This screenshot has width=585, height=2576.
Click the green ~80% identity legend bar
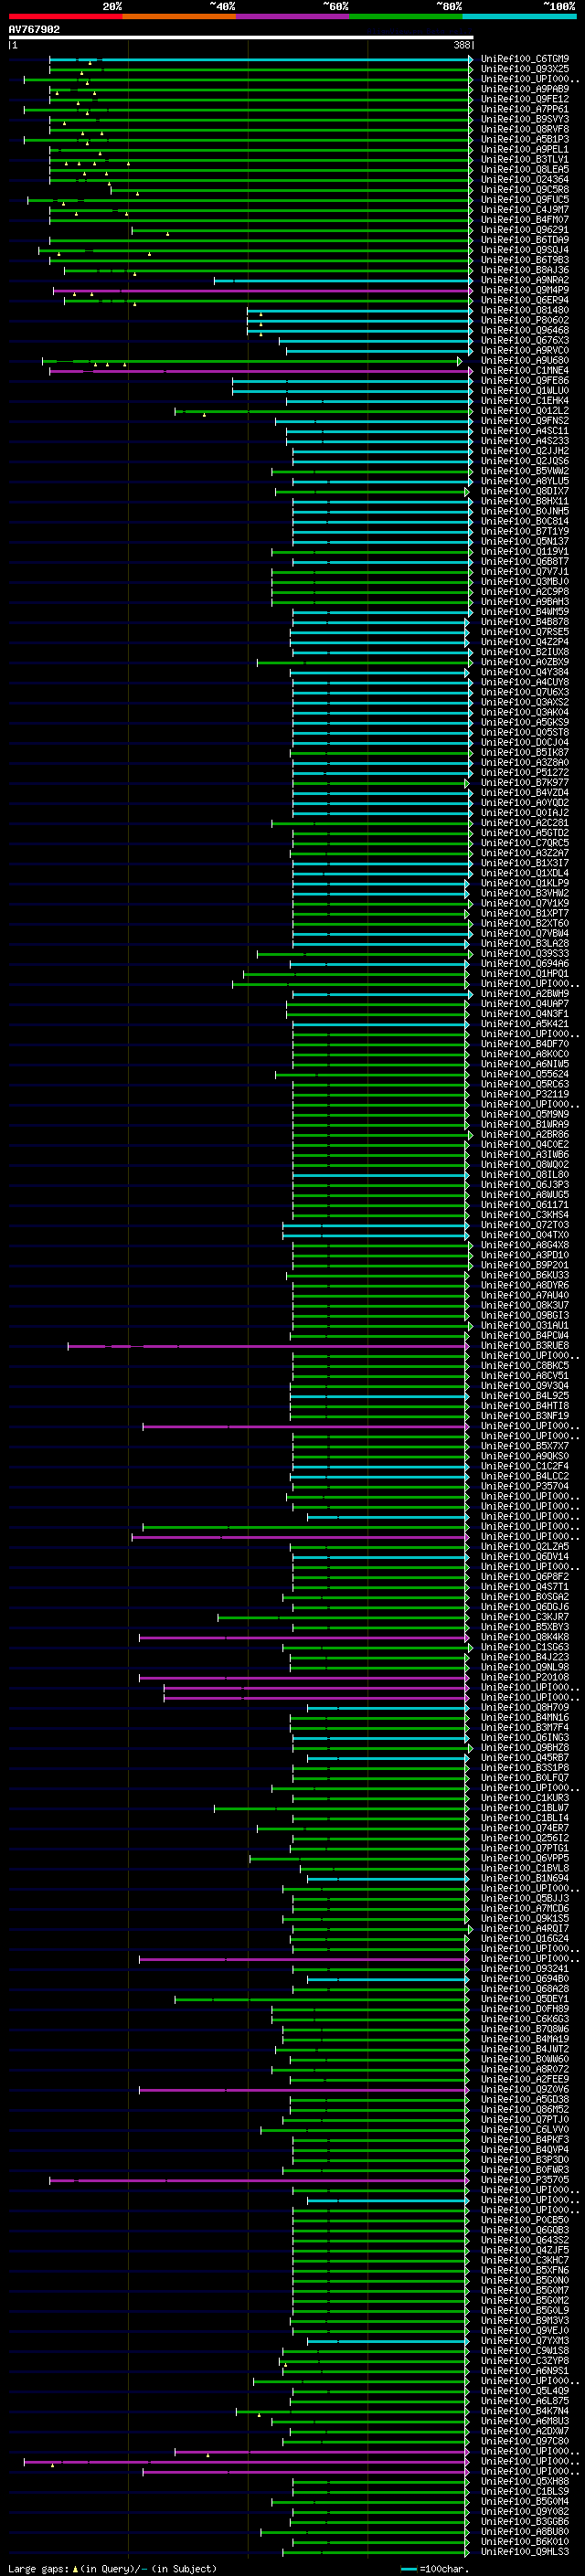[406, 17]
